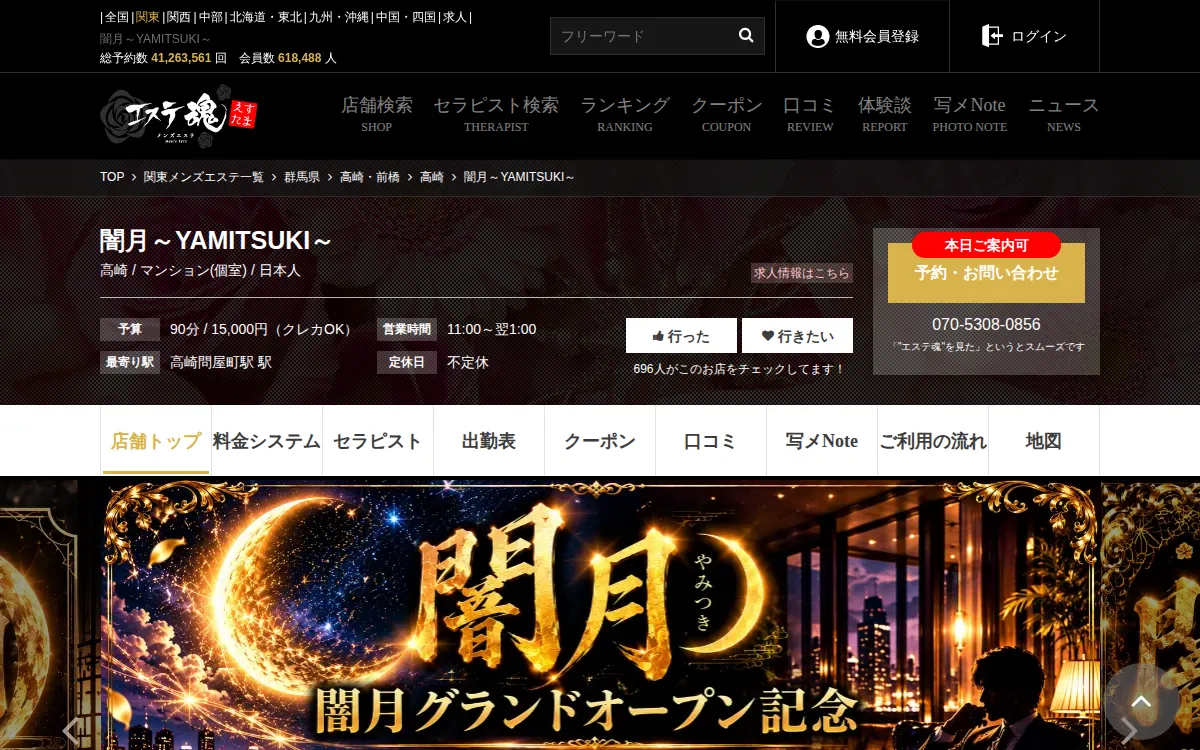The height and width of the screenshot is (750, 1200).
Task: Click the login door icon
Action: click(991, 36)
